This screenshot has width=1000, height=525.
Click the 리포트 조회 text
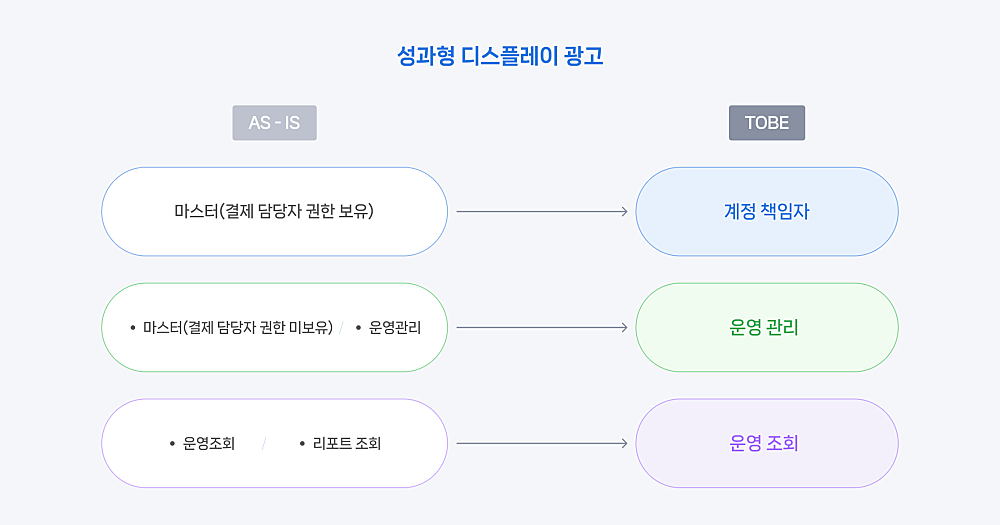coord(347,443)
